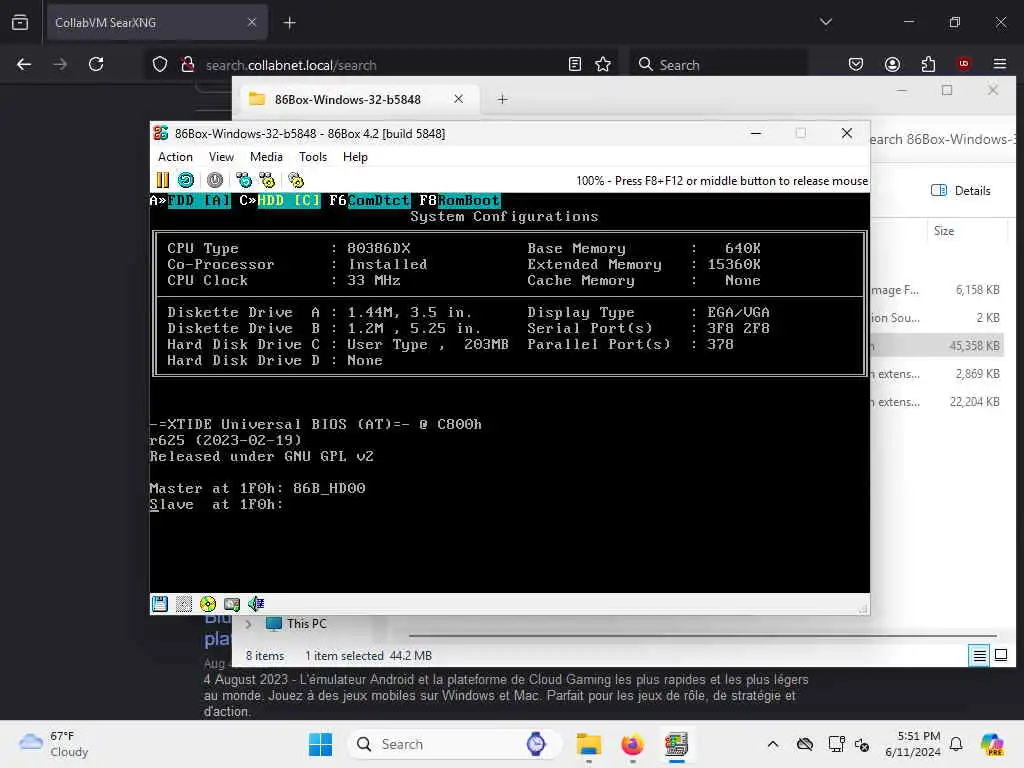Viewport: 1024px width, 768px height.
Task: Close the 86Box-Windows-32-b5848 Explorer tab
Action: click(458, 99)
